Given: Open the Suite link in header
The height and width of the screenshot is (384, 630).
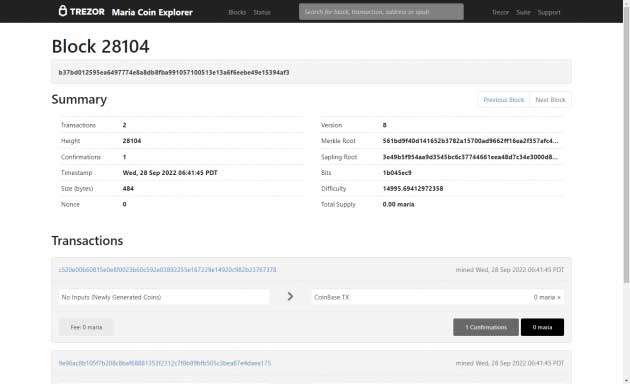Looking at the screenshot, I should tap(523, 12).
